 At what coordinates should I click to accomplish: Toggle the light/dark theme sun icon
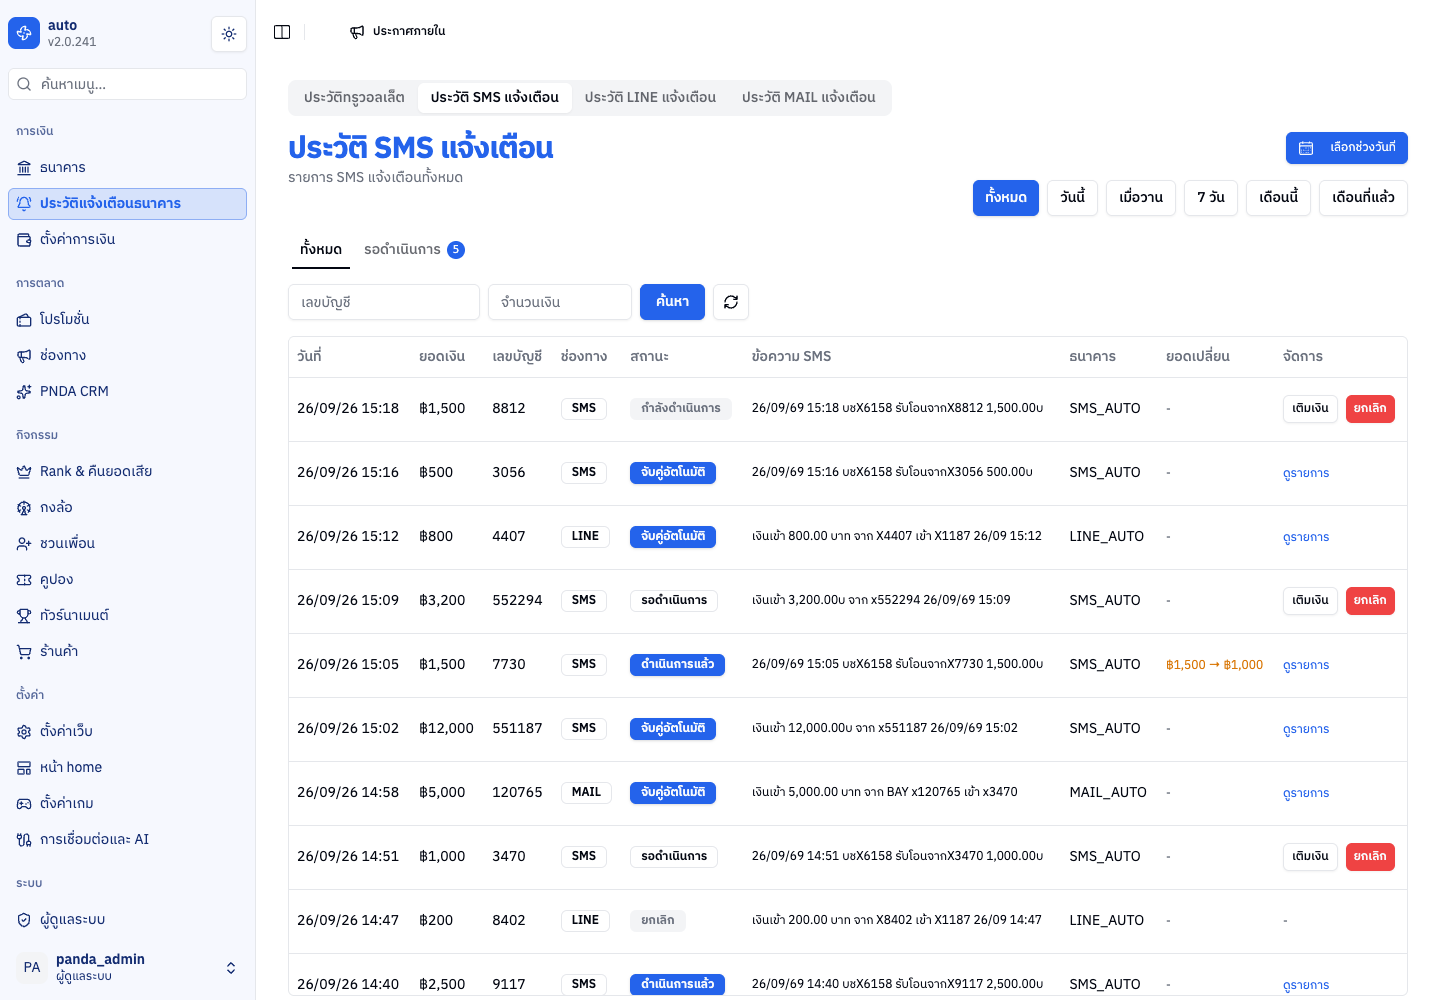[229, 34]
